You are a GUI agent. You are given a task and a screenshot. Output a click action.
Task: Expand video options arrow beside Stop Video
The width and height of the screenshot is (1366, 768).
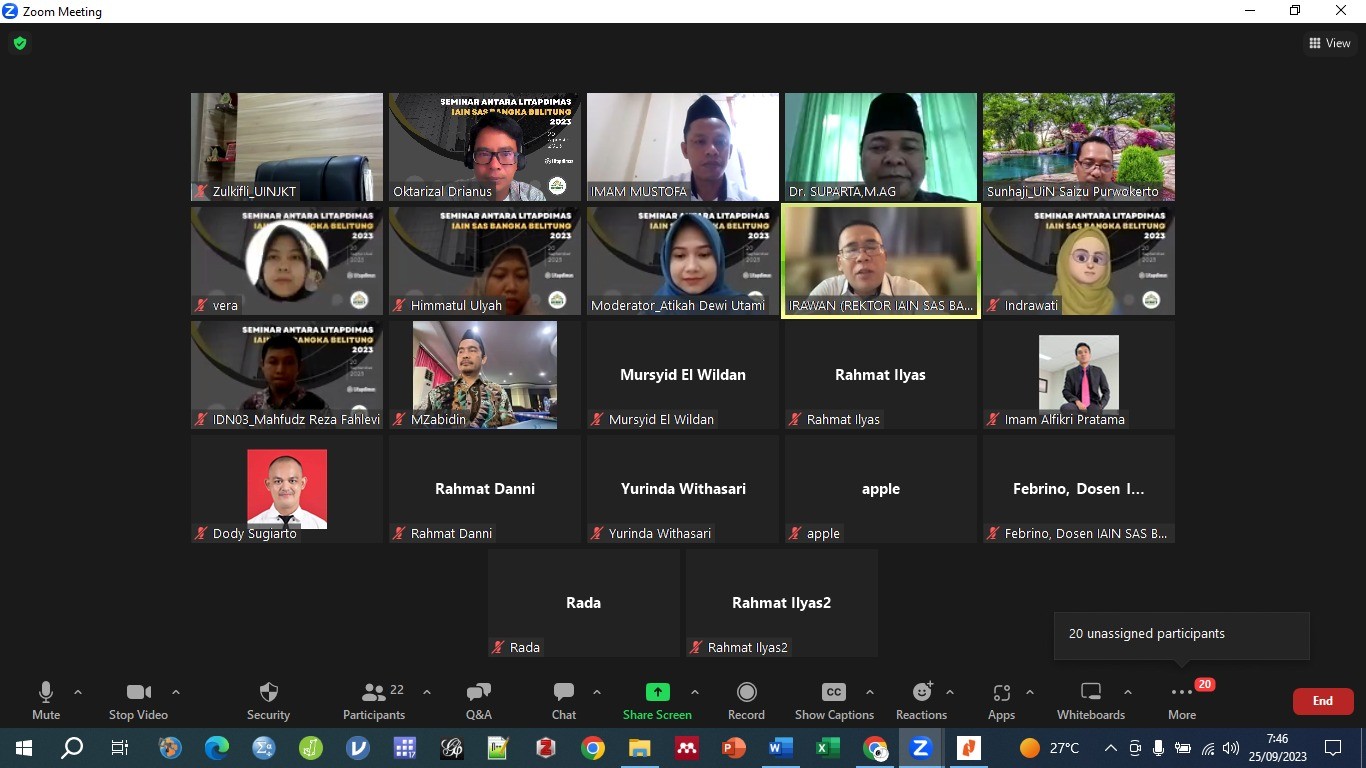pos(176,692)
